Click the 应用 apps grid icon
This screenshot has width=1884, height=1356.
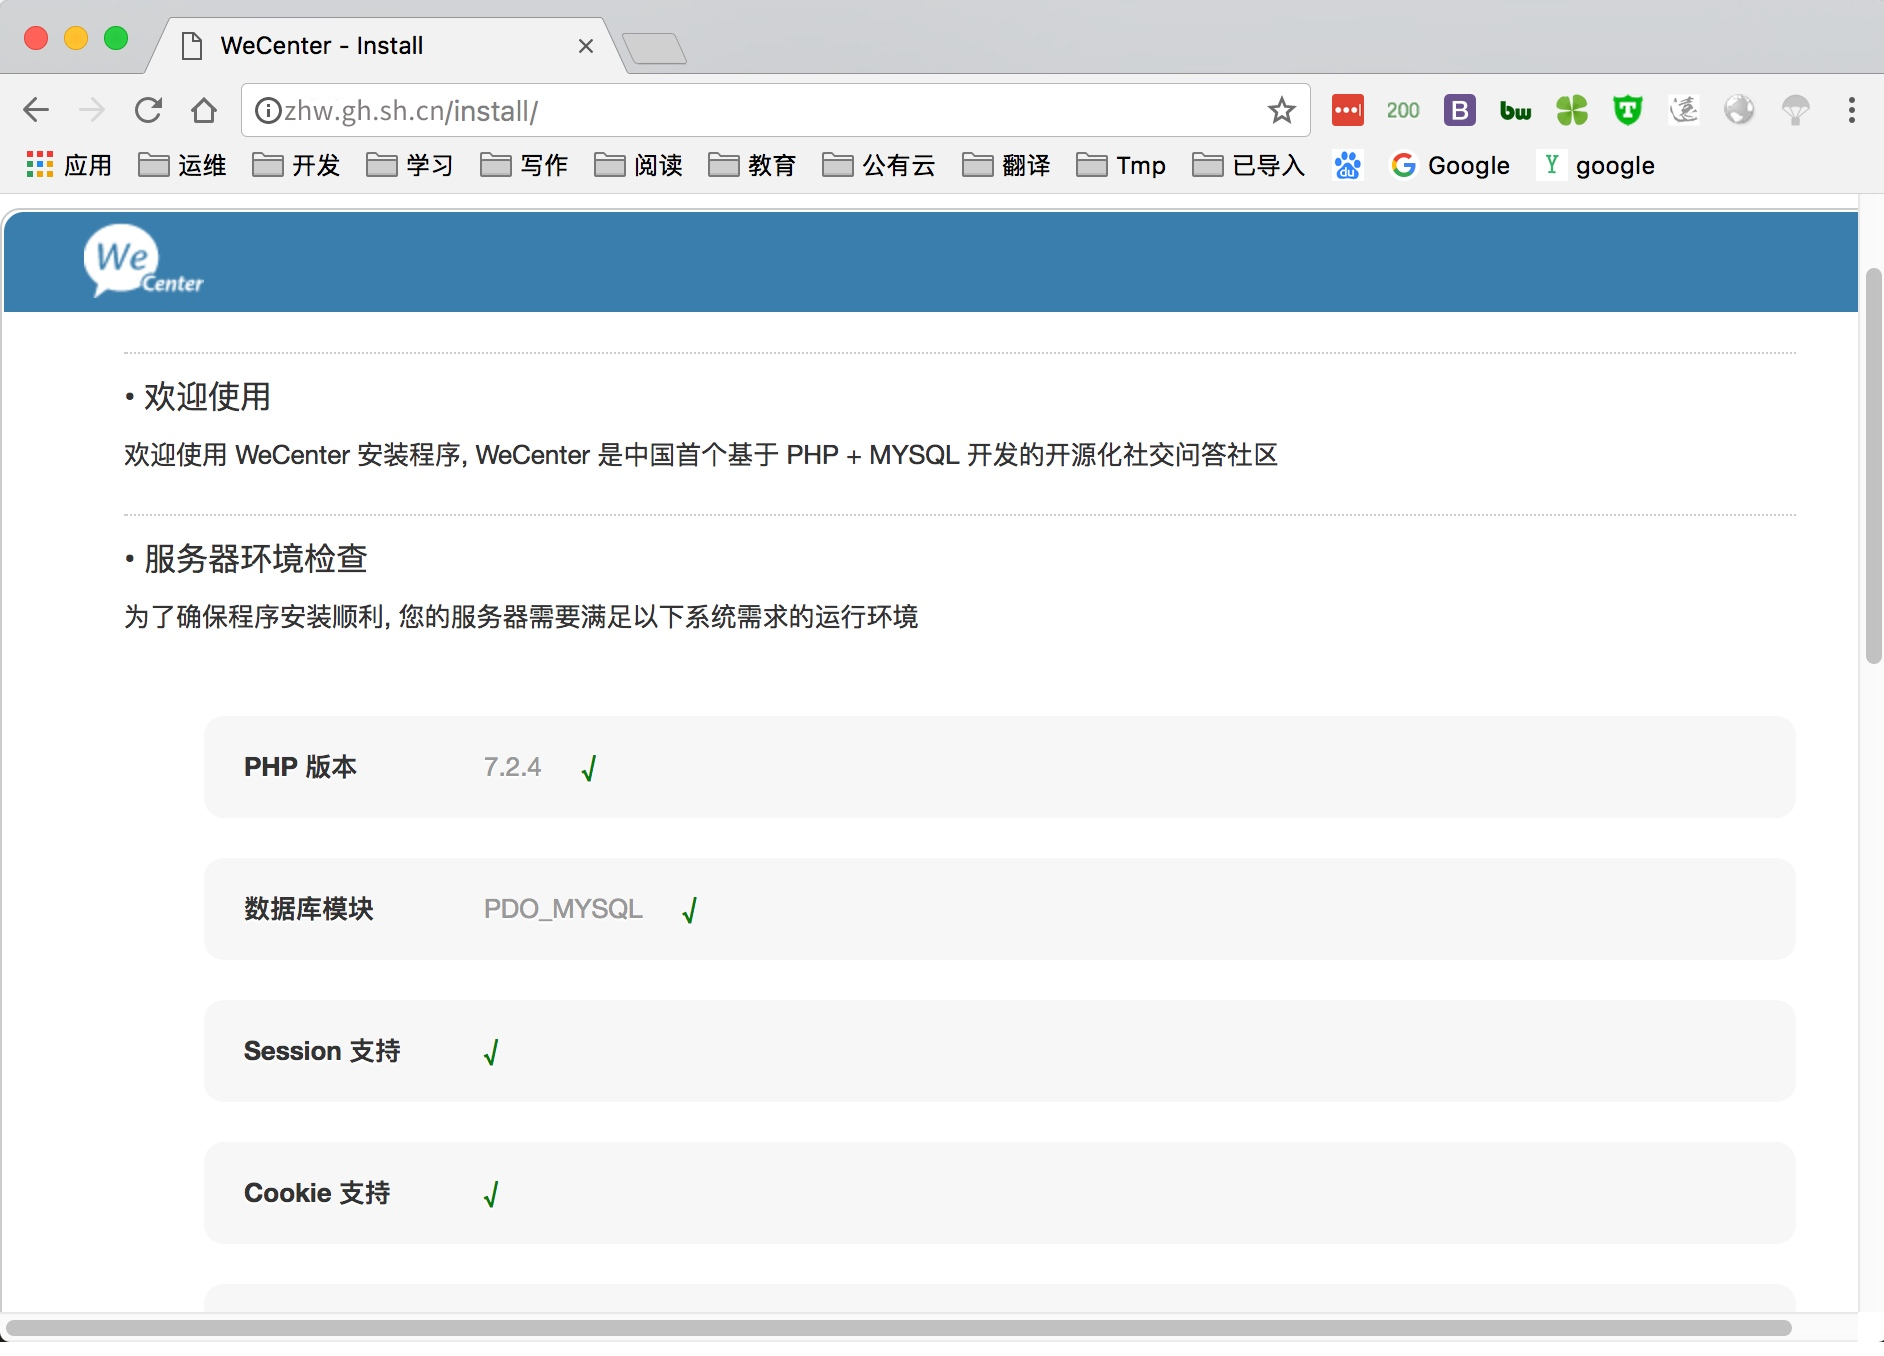point(40,164)
